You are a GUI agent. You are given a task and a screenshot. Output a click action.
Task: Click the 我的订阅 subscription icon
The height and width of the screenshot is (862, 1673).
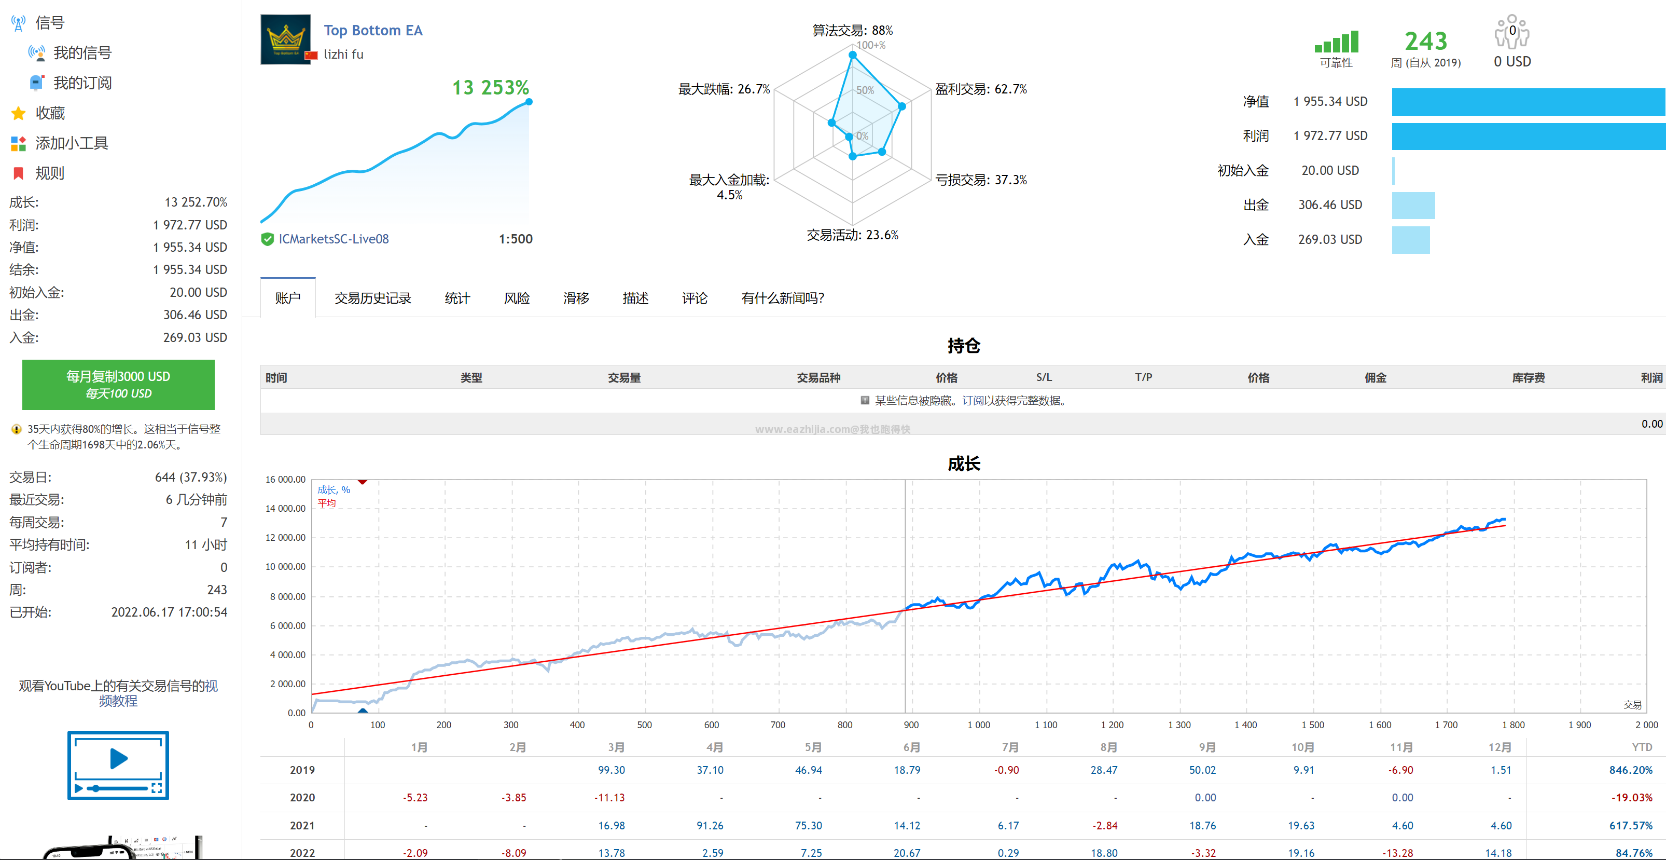(x=37, y=83)
